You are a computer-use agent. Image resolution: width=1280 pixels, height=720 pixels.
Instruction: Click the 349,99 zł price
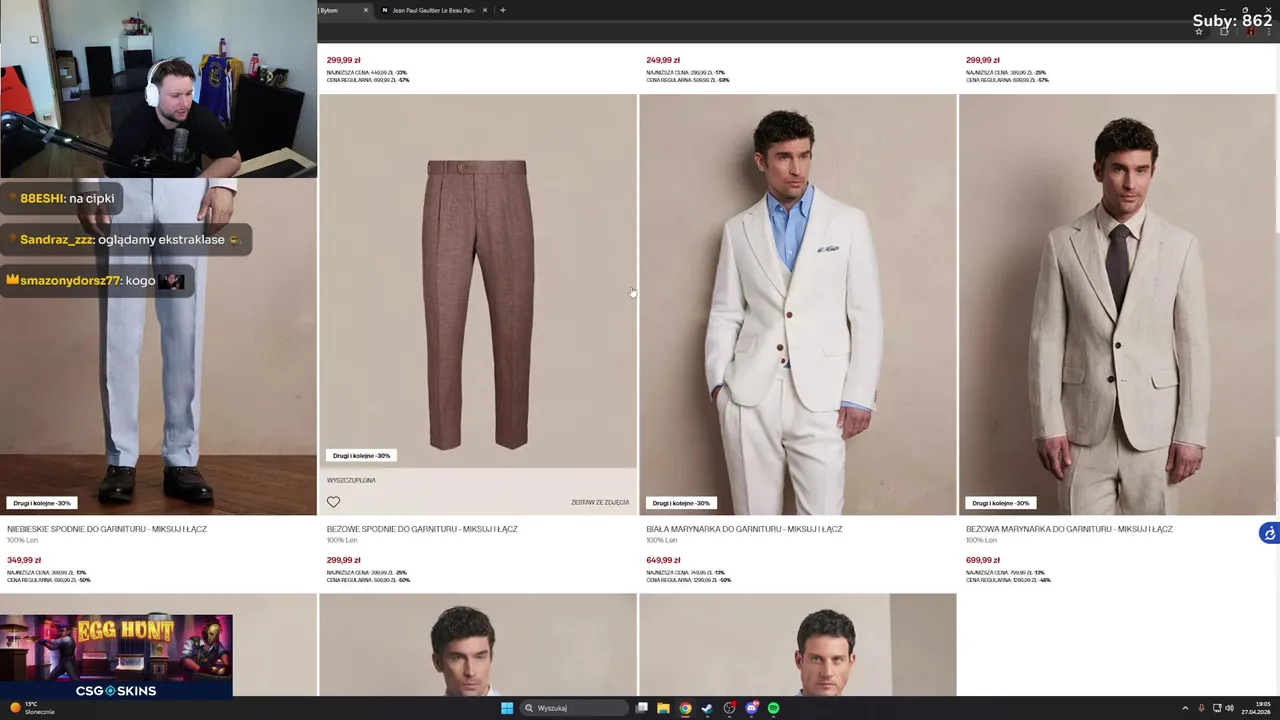pos(24,560)
